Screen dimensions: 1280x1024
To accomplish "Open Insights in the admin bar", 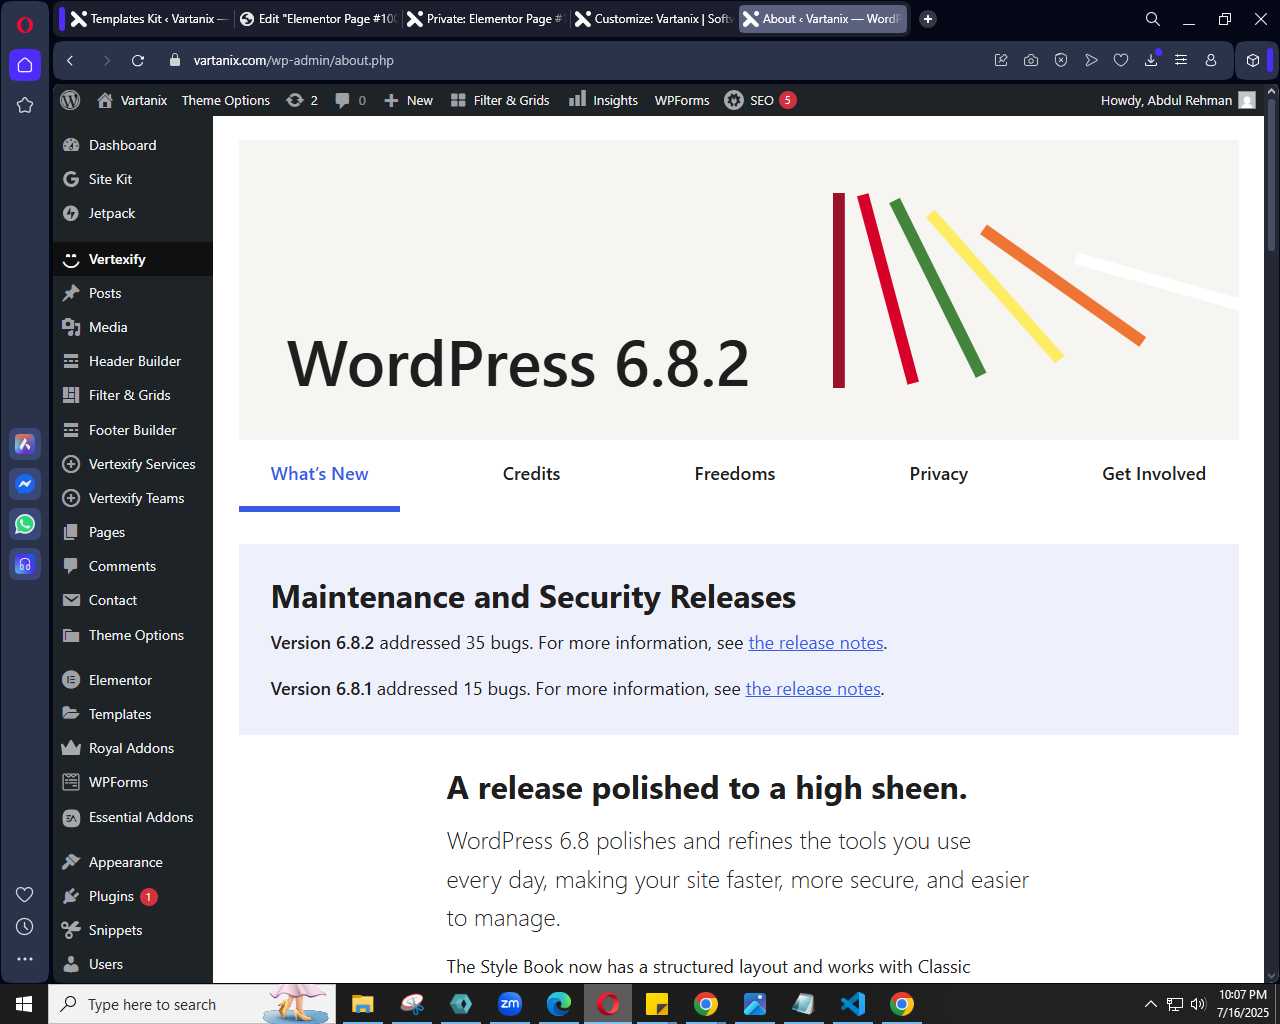I will (x=603, y=100).
